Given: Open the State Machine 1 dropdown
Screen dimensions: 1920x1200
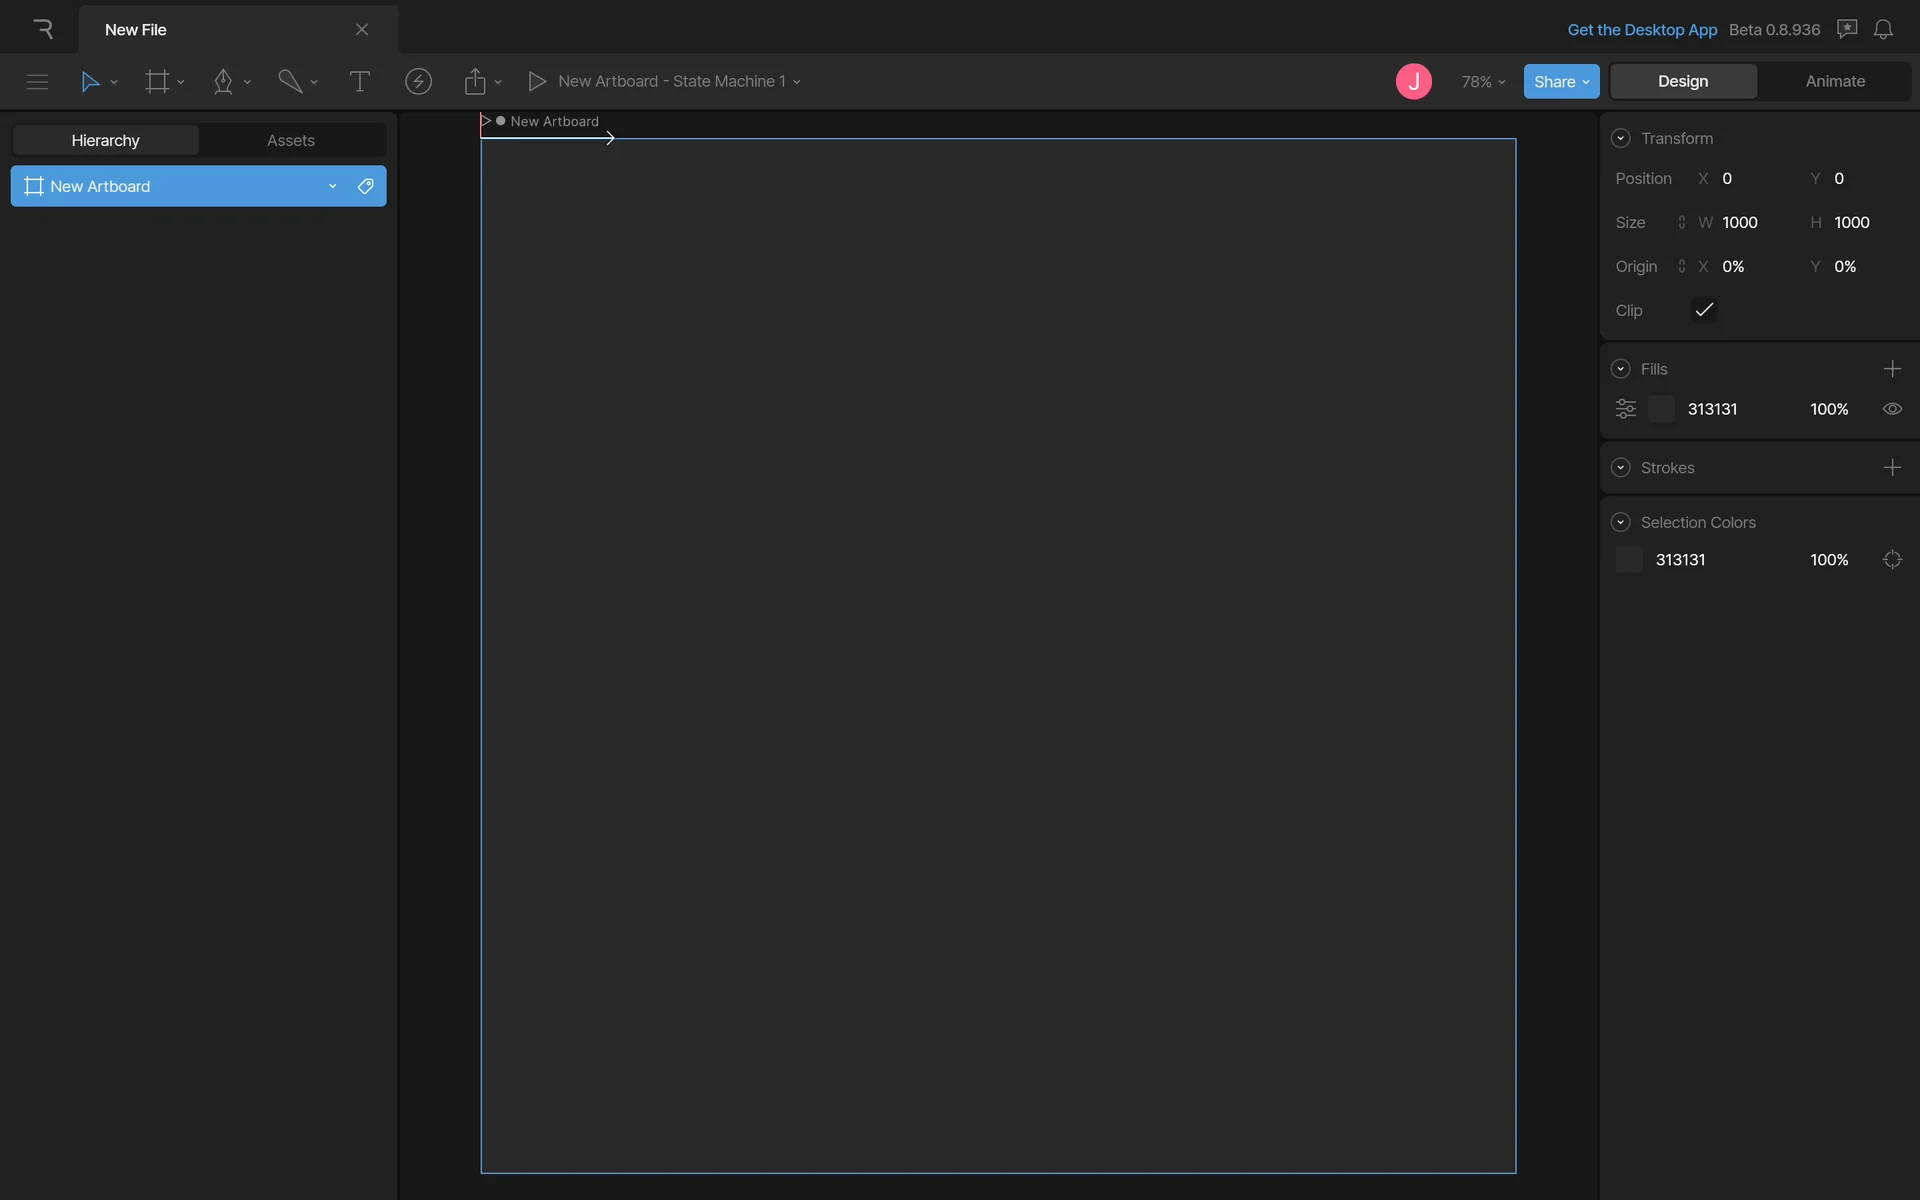Looking at the screenshot, I should tap(796, 82).
